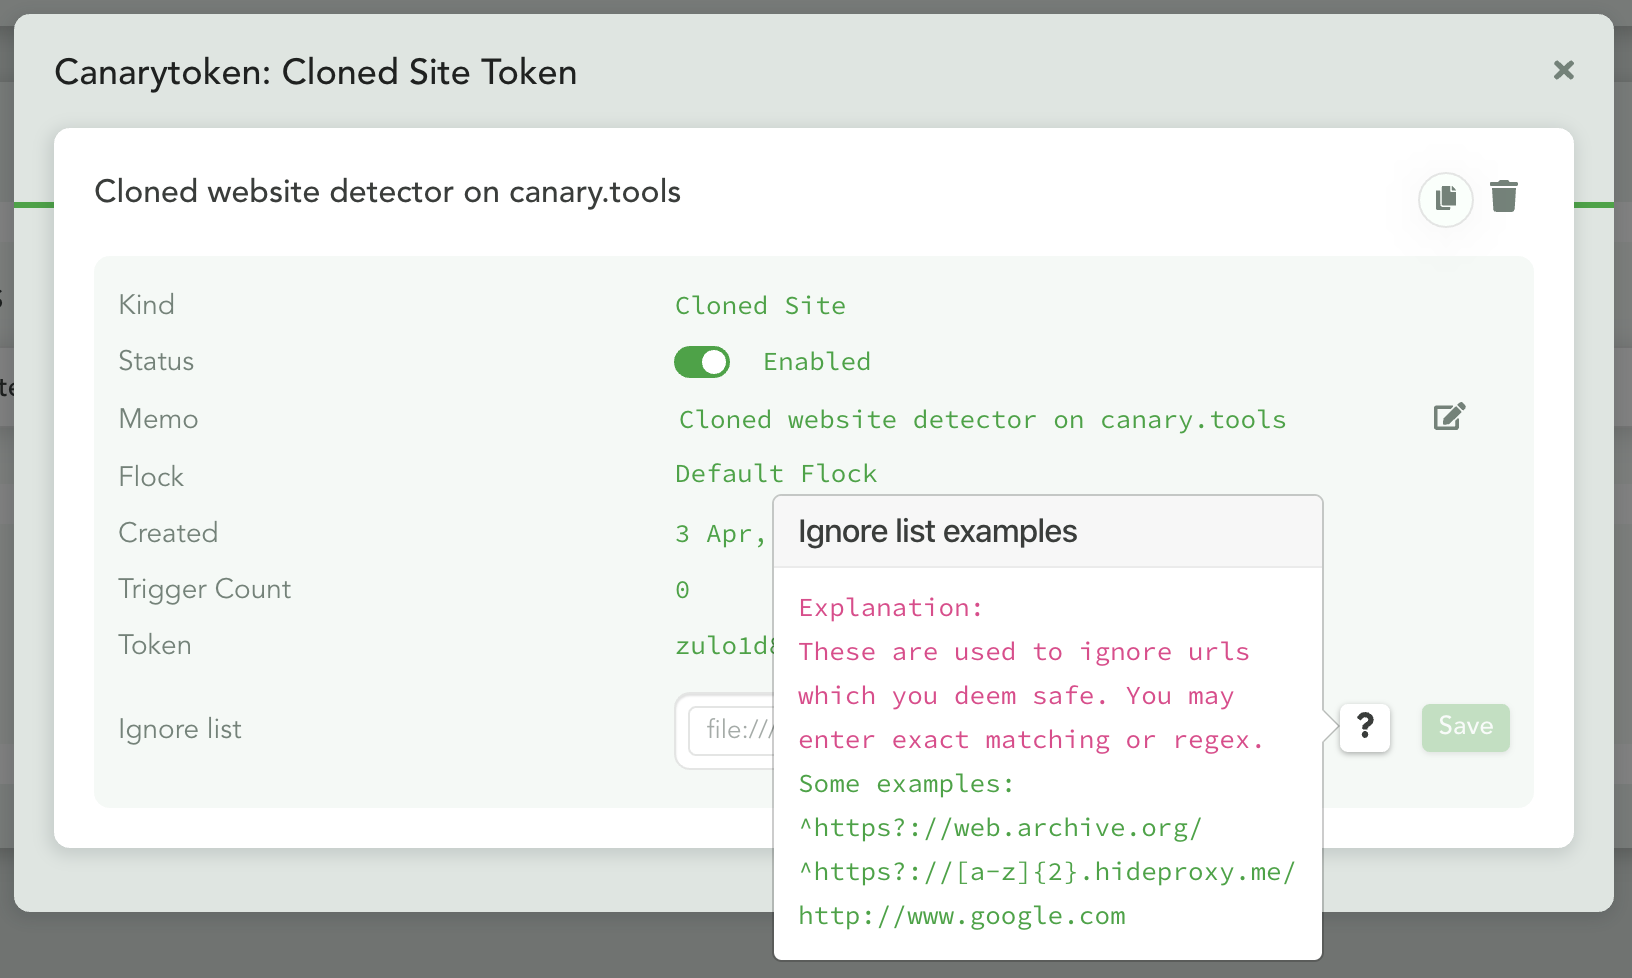Click the copy token icon
Screen dimensions: 1632x978
point(1445,199)
